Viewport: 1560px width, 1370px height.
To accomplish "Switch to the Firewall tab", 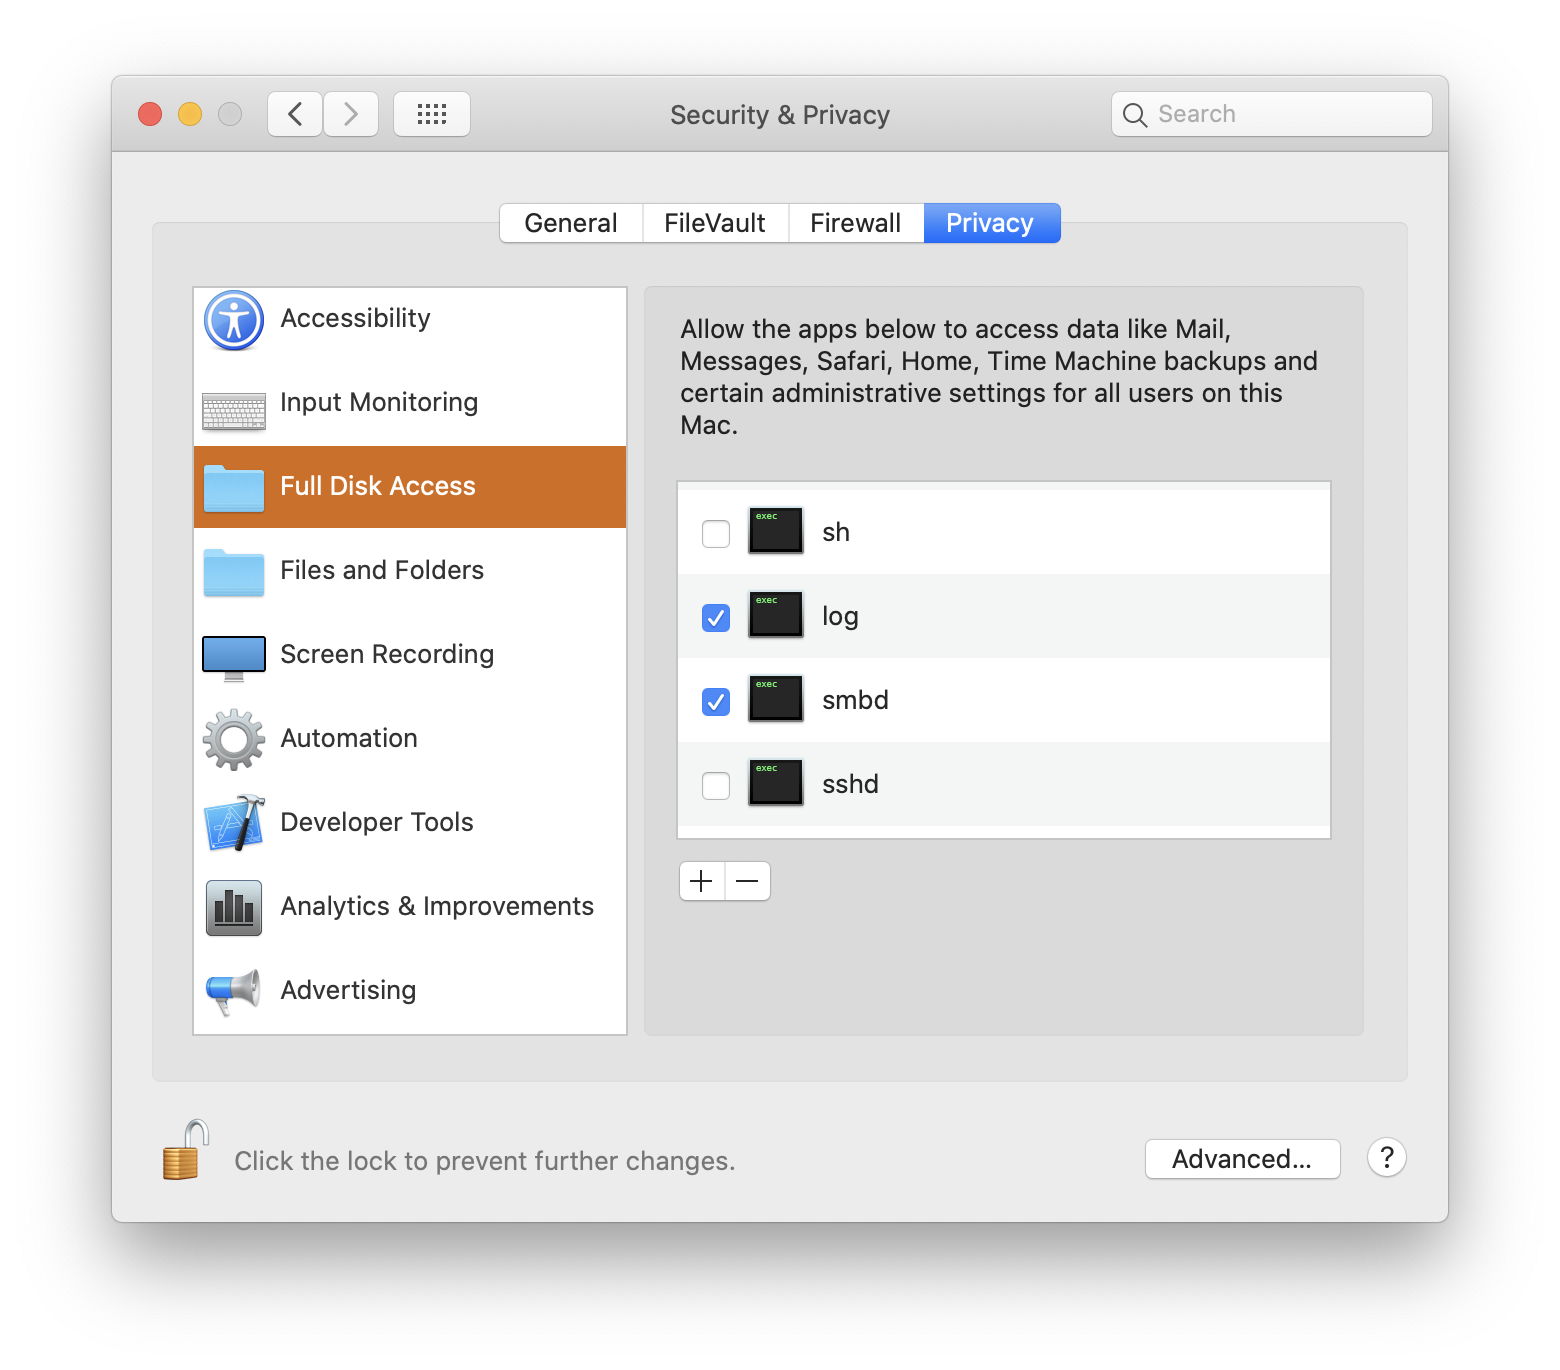I will tap(855, 223).
